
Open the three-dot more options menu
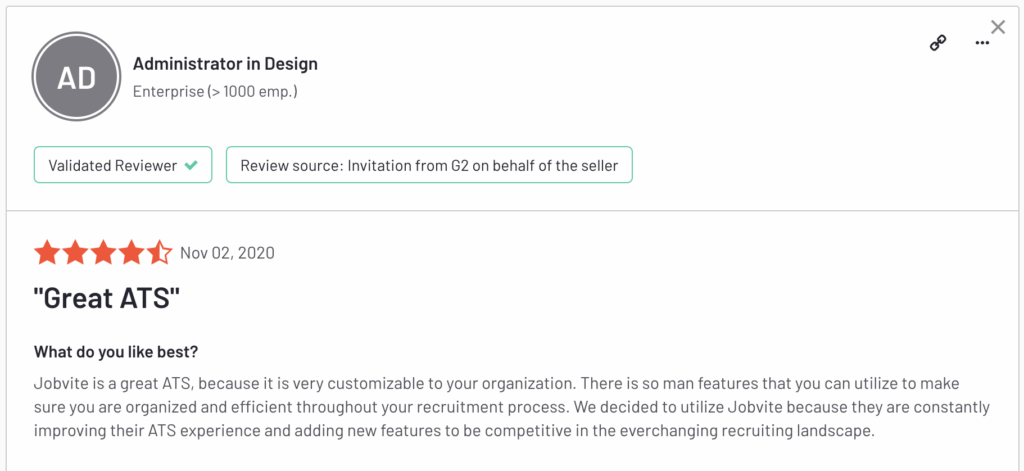[x=982, y=43]
